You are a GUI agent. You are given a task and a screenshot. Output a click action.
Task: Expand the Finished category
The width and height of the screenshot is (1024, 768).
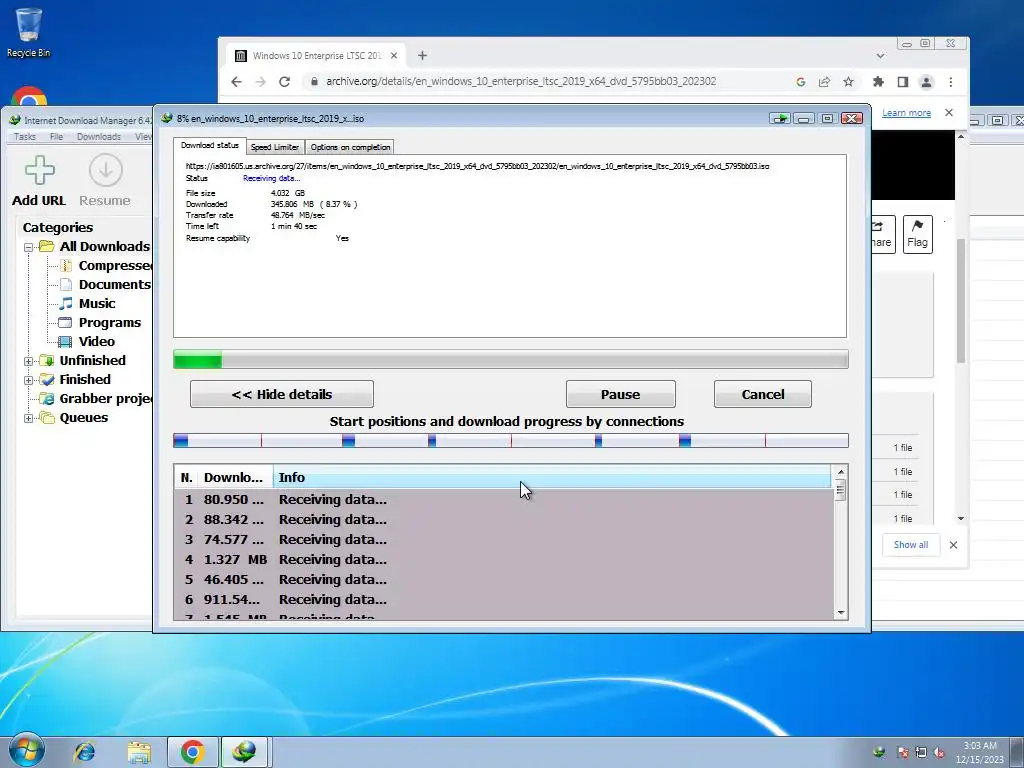coord(28,380)
